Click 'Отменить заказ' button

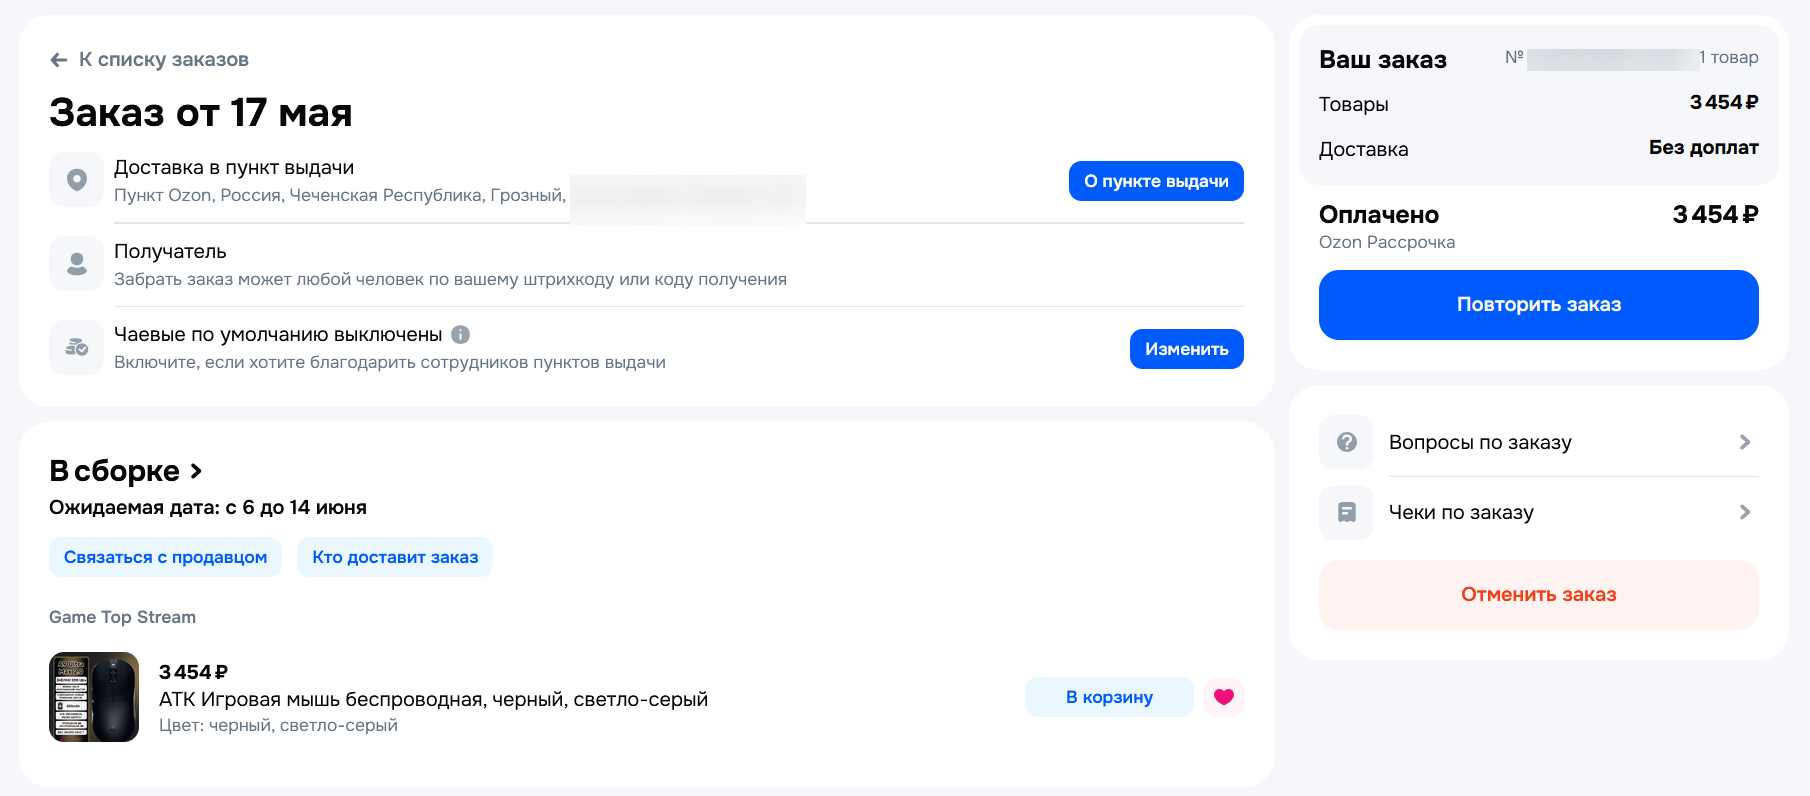[1538, 595]
